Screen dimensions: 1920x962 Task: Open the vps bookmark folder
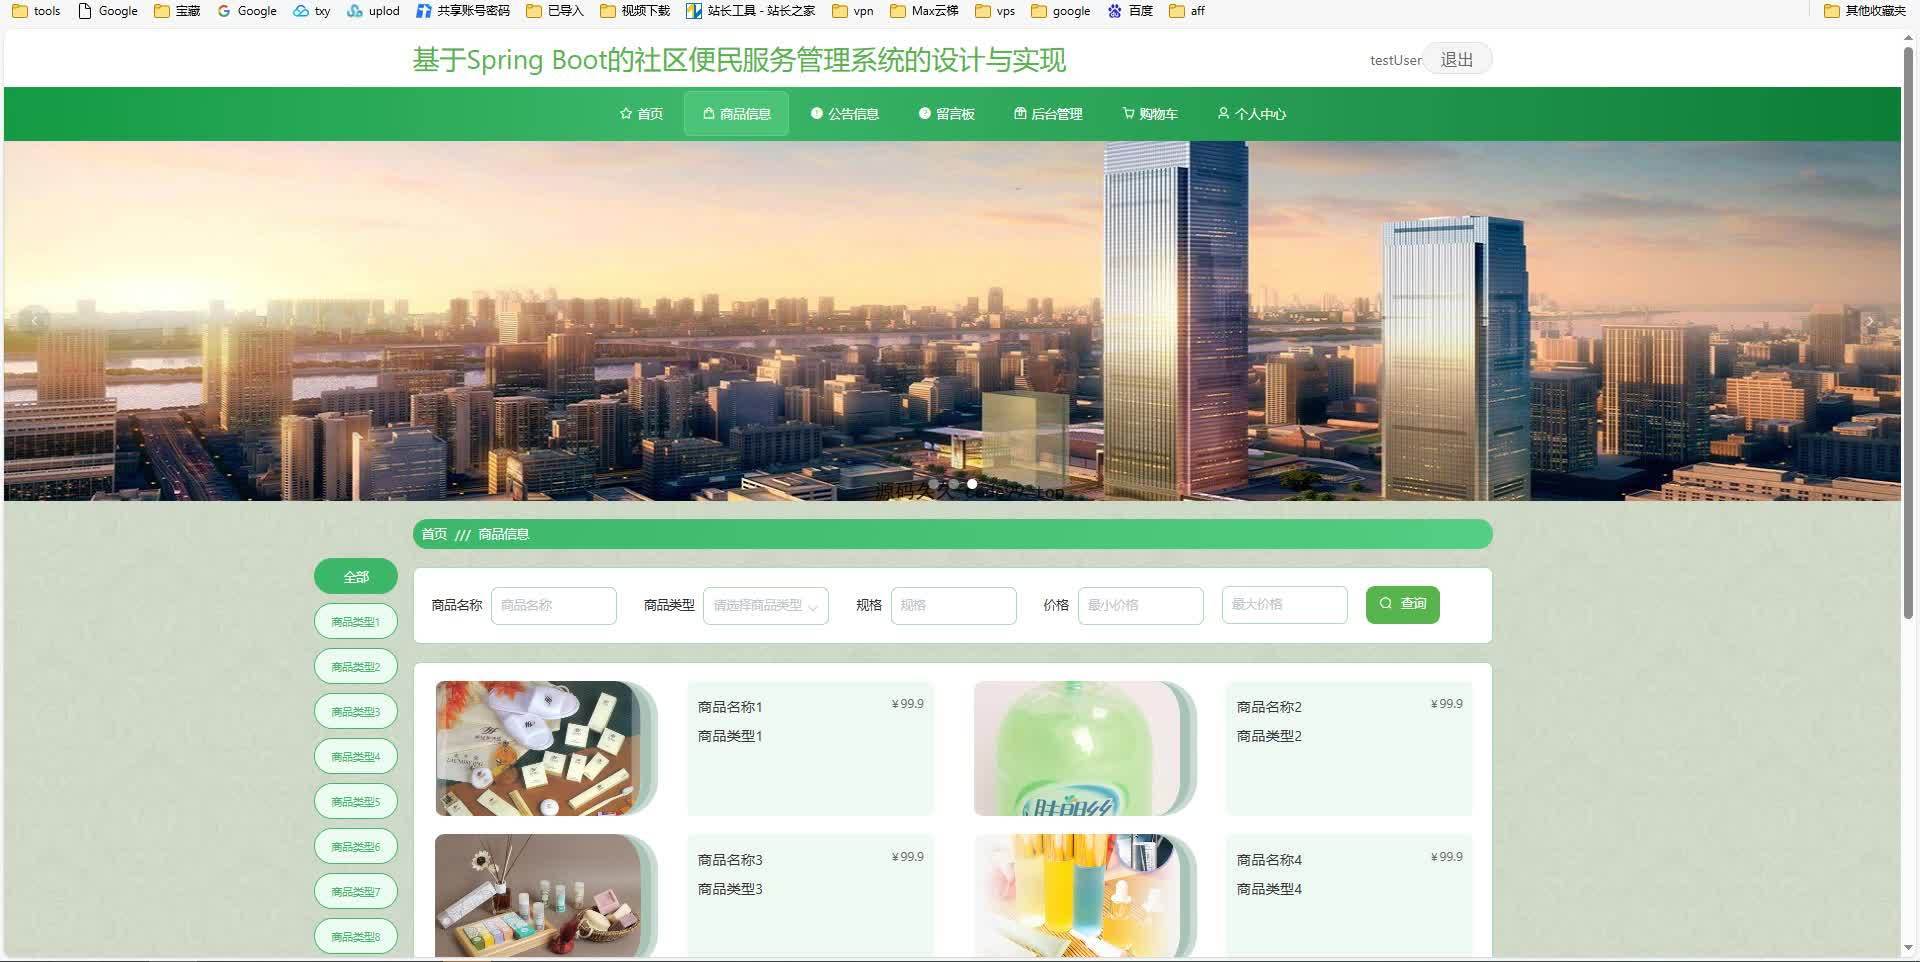(x=995, y=11)
